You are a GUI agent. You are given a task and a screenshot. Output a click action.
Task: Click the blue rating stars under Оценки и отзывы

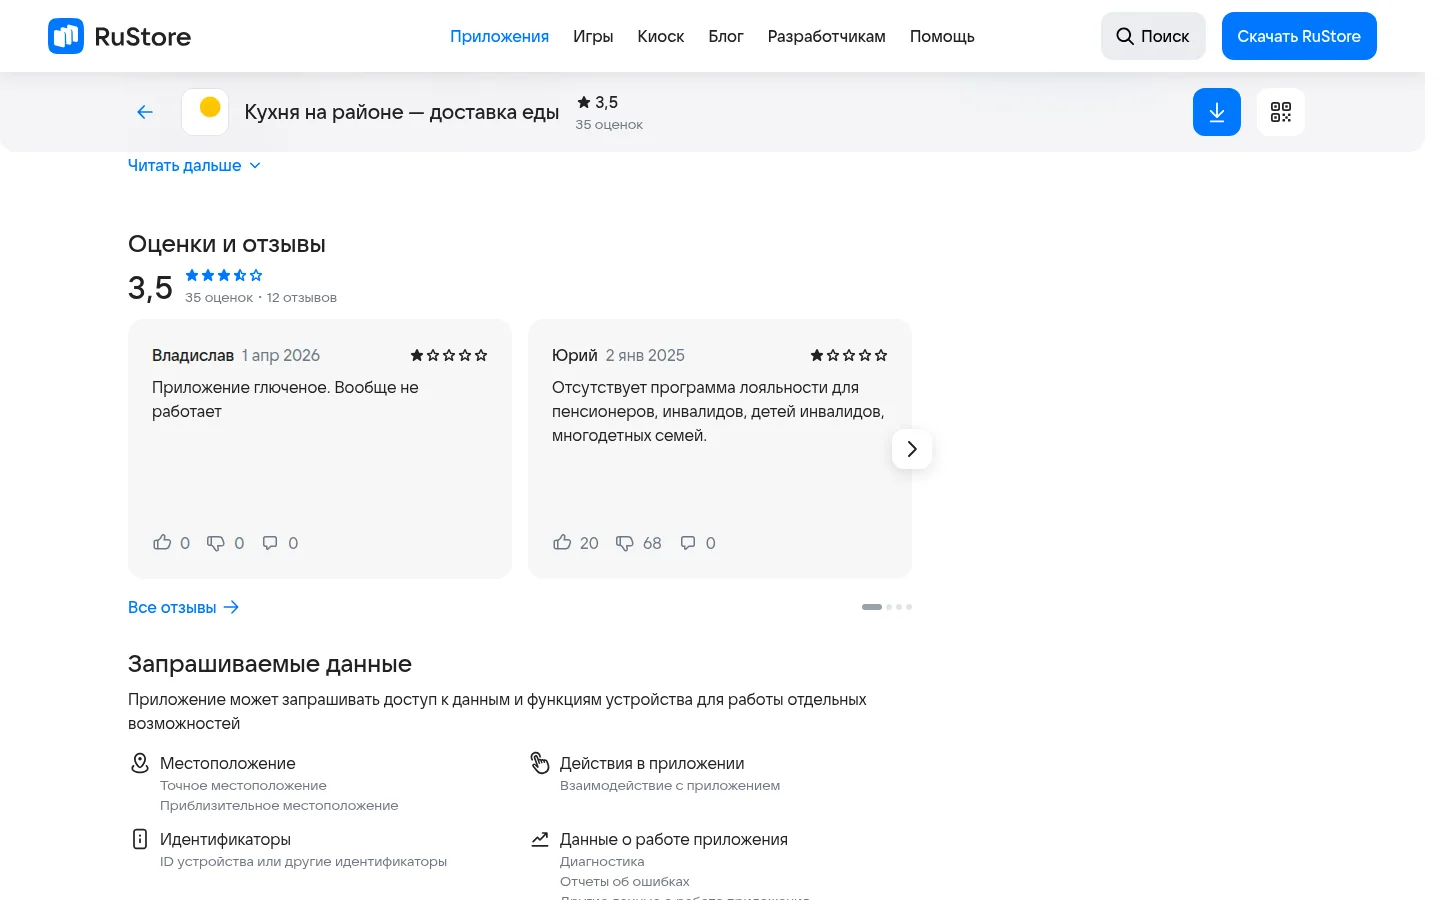click(x=224, y=275)
